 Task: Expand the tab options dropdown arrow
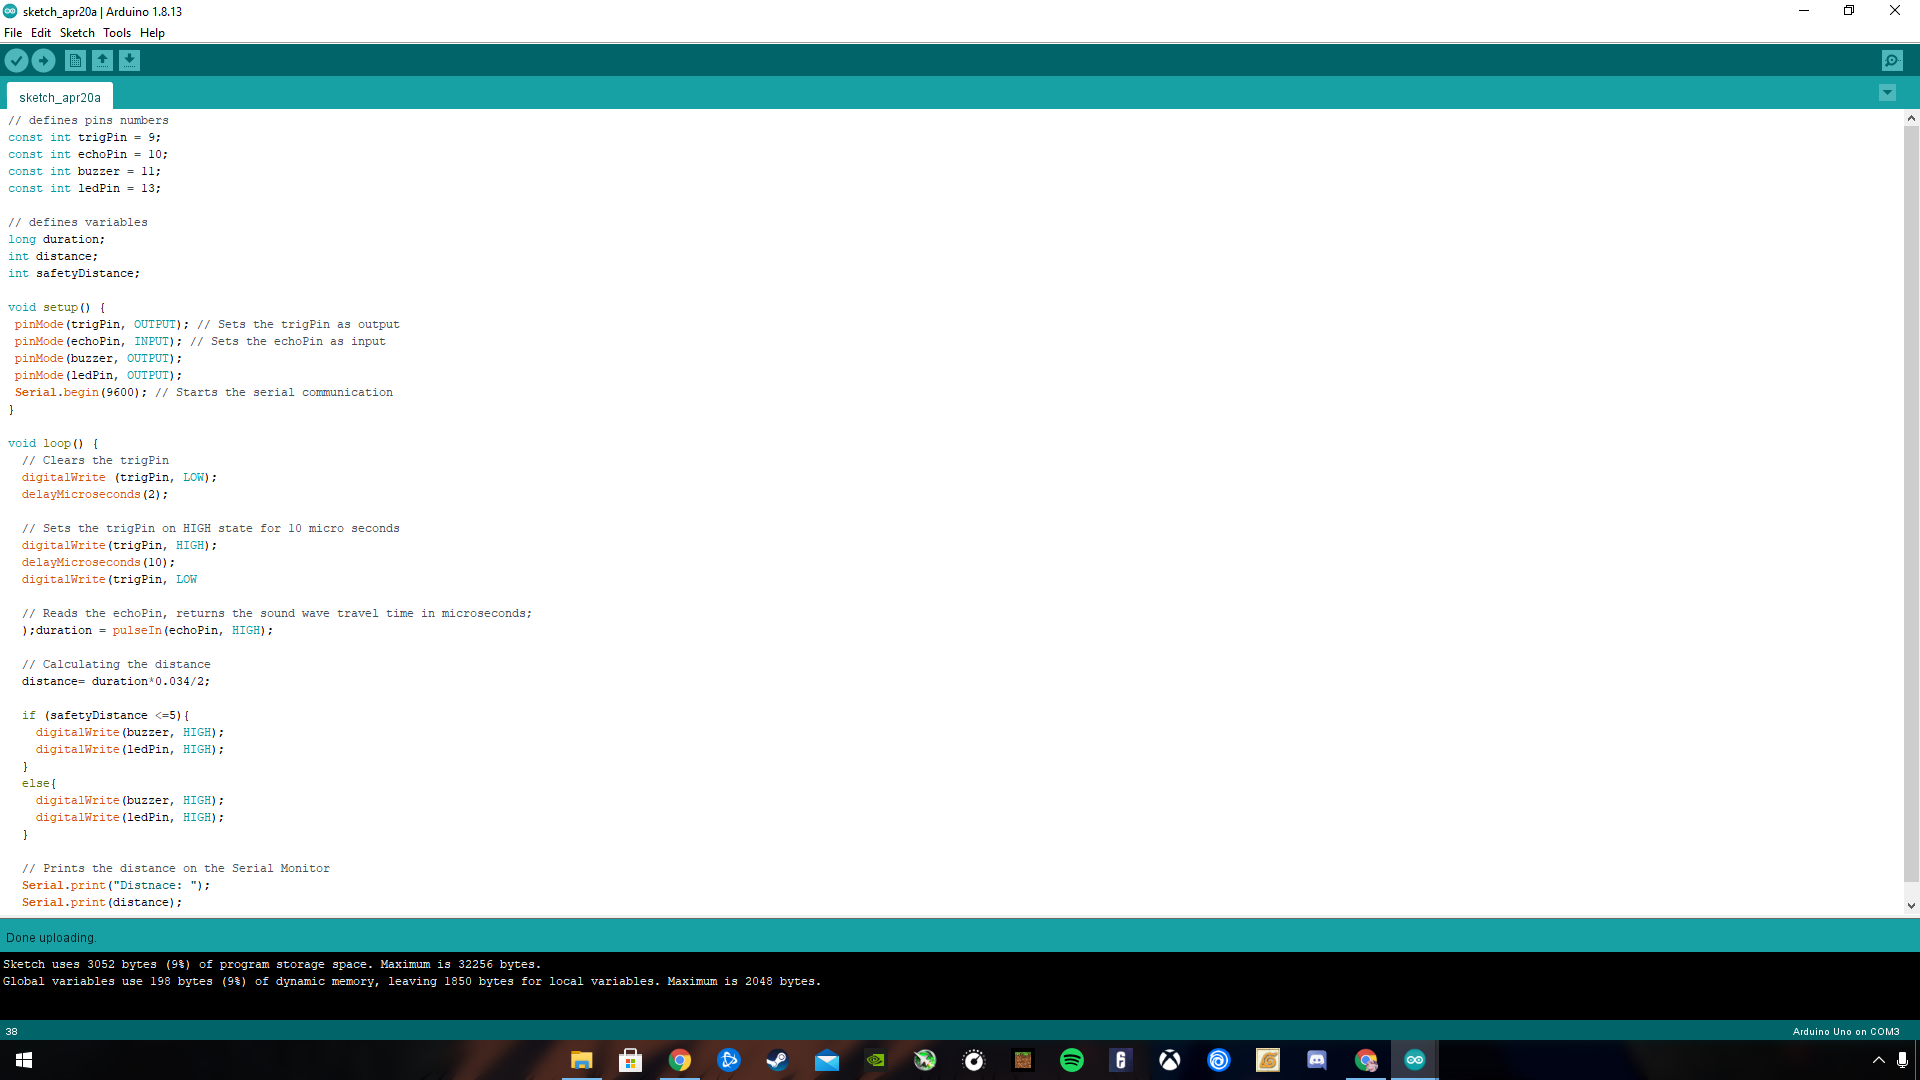[x=1887, y=93]
